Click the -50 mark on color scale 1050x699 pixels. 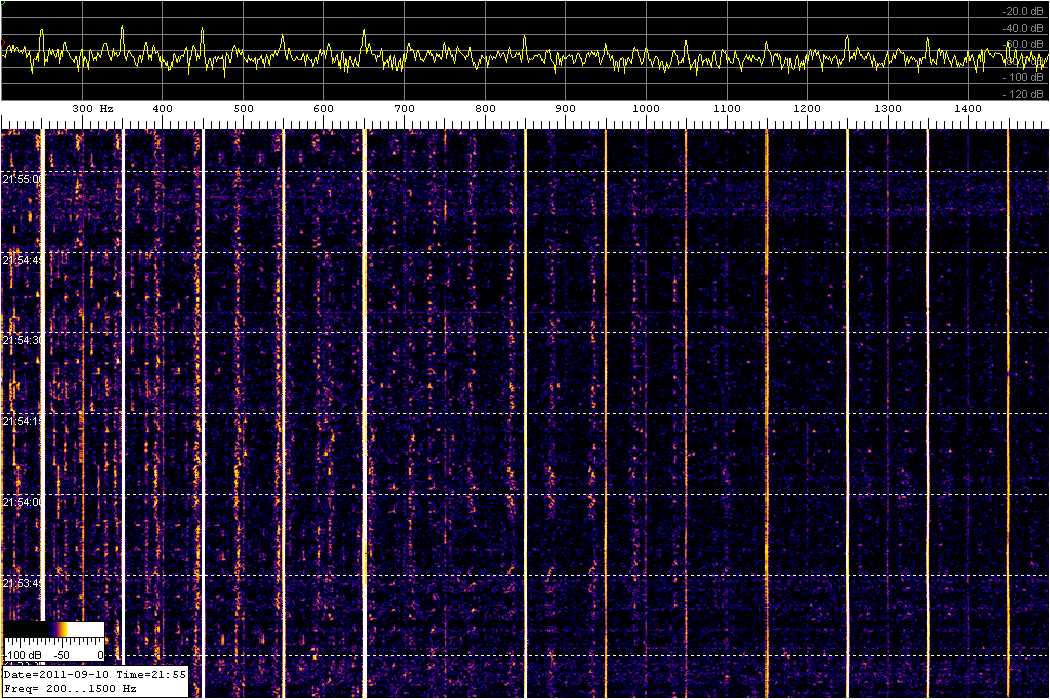(59, 655)
